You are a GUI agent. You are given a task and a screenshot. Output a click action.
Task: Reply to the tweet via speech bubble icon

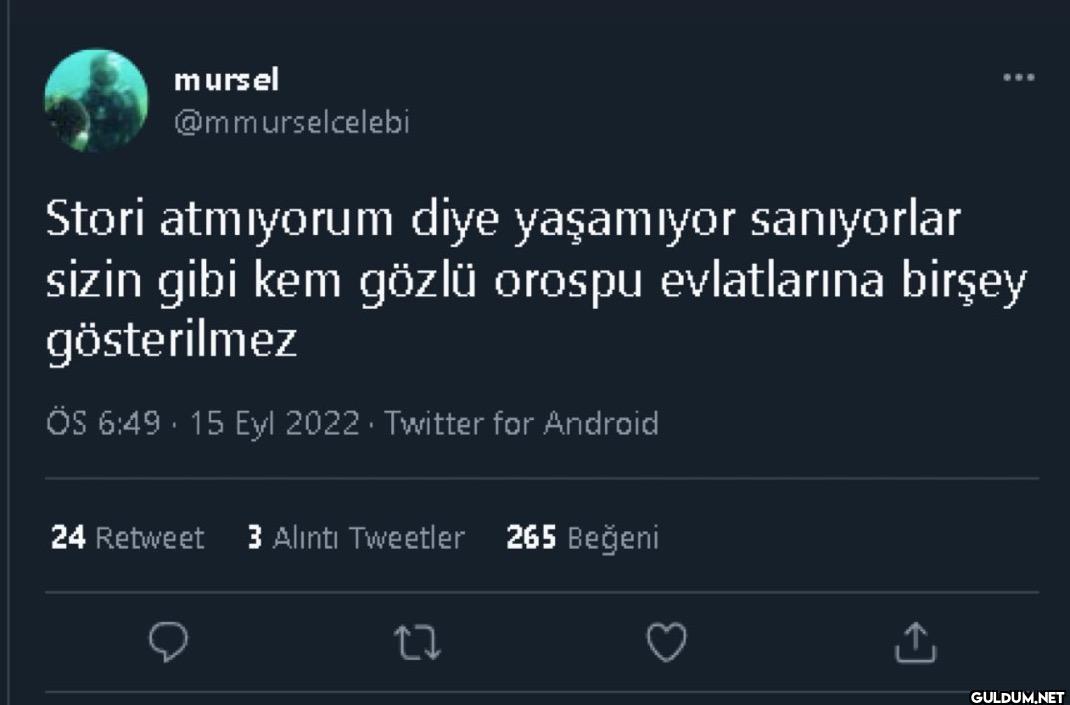[x=169, y=642]
